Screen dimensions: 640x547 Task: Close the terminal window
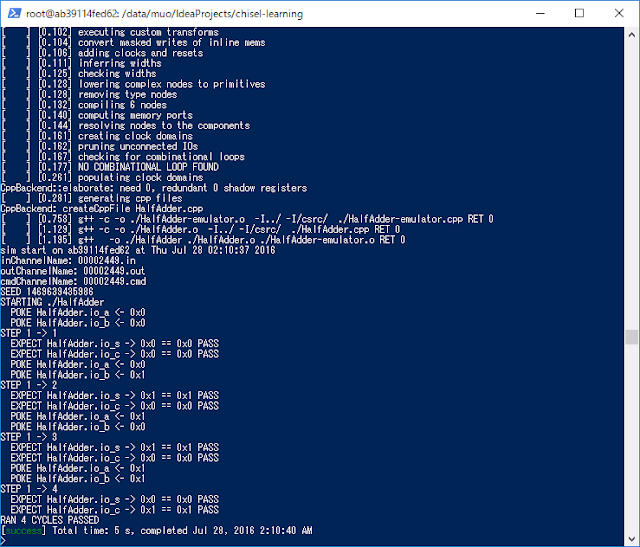[x=619, y=13]
